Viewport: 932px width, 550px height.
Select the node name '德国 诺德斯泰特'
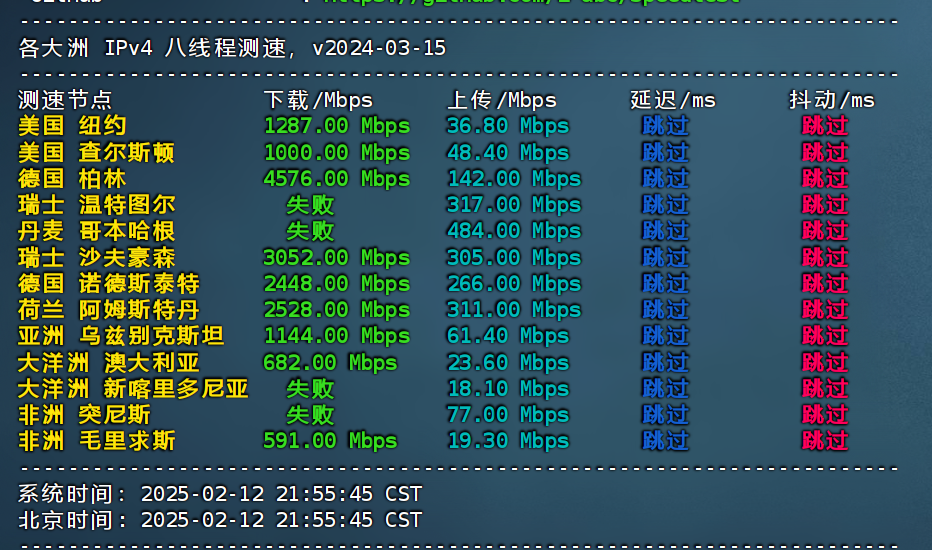[x=109, y=284]
